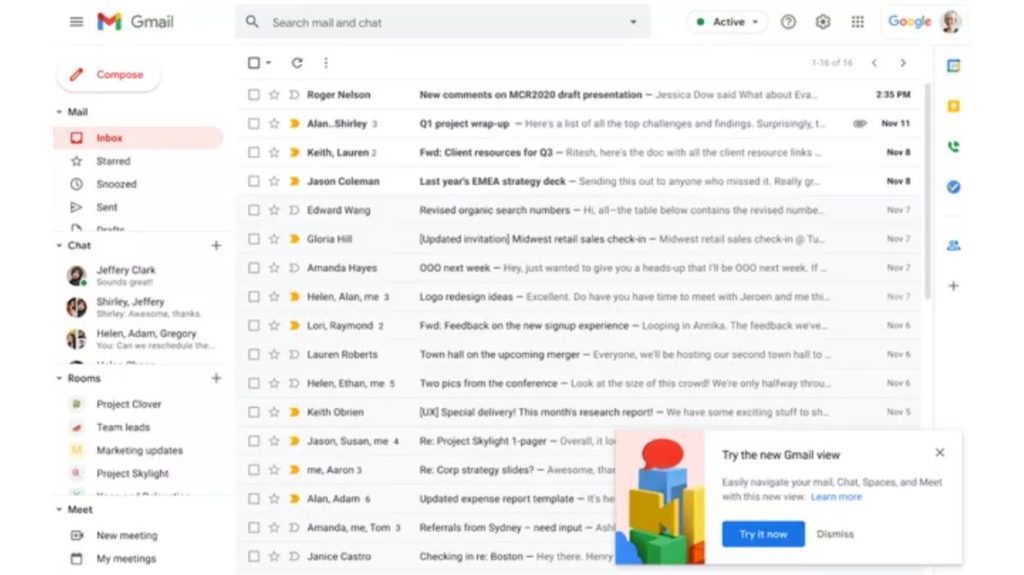Open the Active status dropdown
The width and height of the screenshot is (1024, 575).
click(727, 22)
